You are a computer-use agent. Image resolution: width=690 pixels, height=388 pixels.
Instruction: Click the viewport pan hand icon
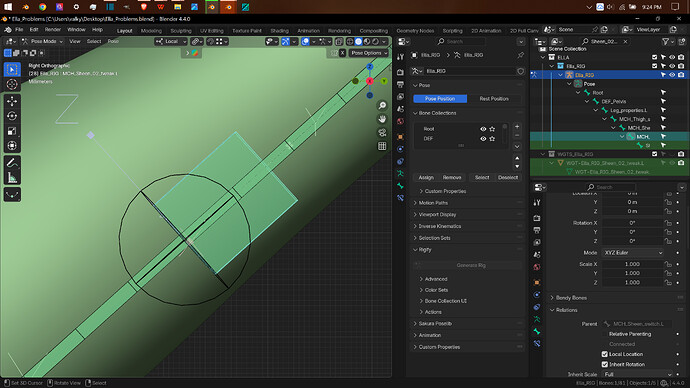click(x=382, y=119)
